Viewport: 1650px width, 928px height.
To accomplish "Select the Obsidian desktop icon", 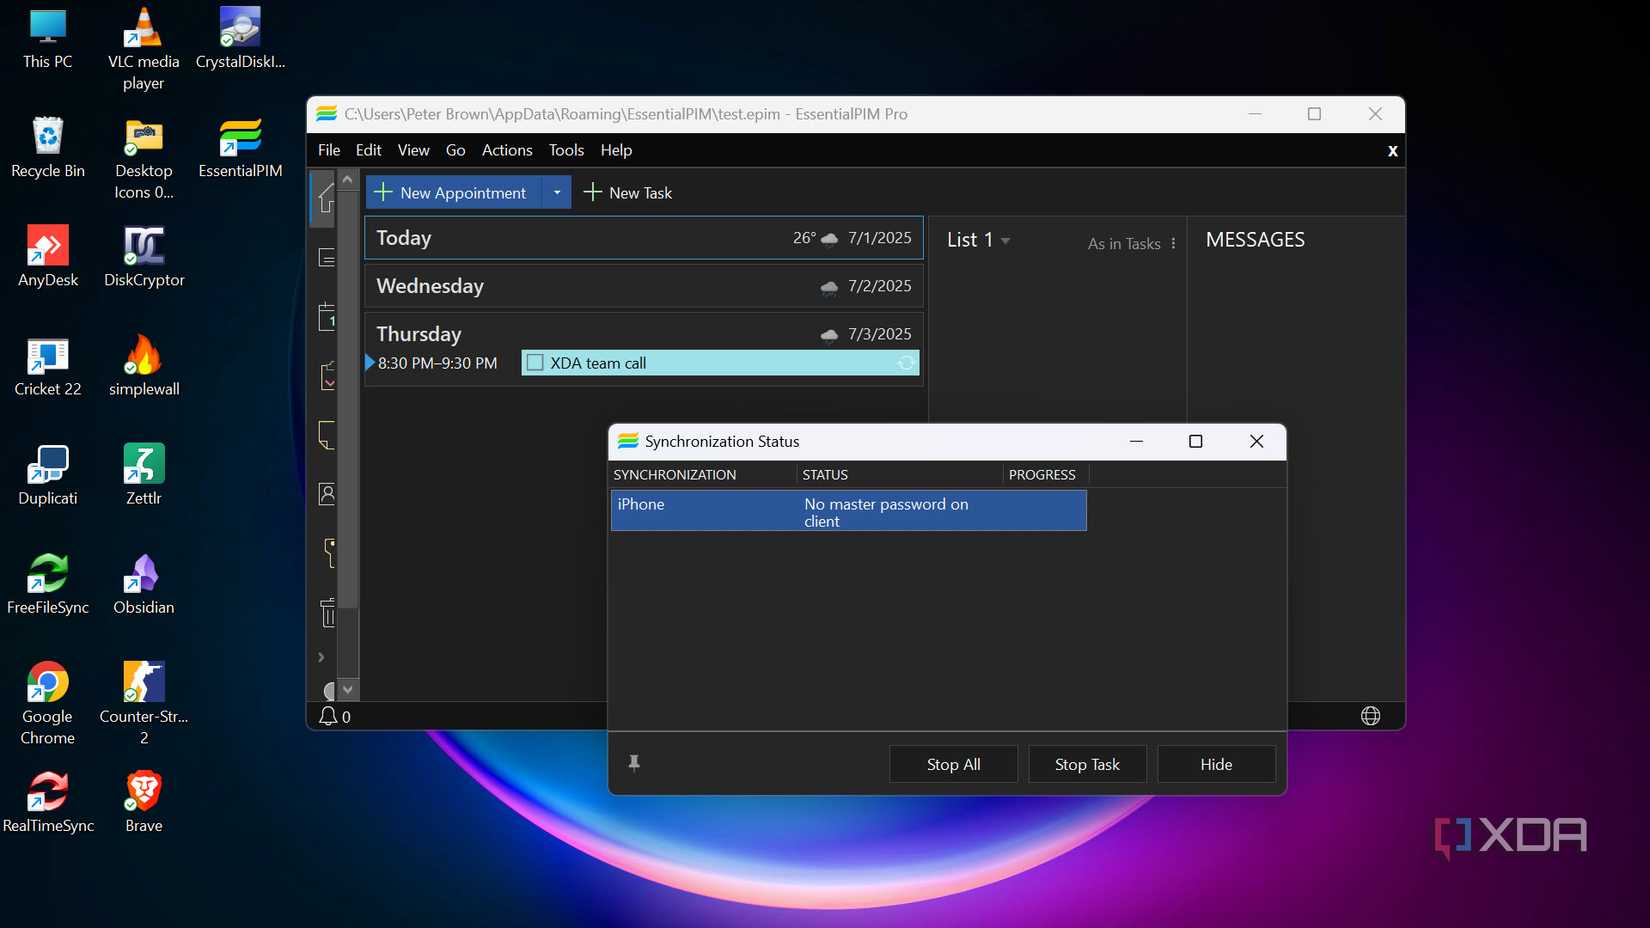I will (x=143, y=584).
